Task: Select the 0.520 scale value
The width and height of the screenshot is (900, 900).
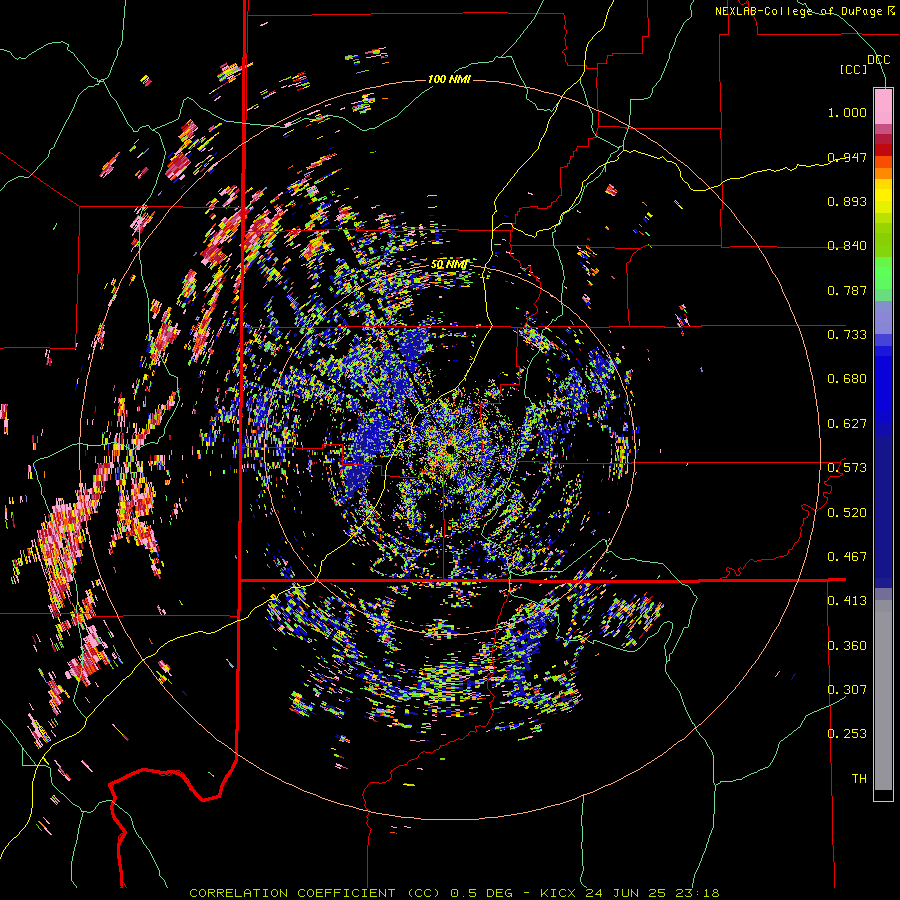Action: point(847,513)
